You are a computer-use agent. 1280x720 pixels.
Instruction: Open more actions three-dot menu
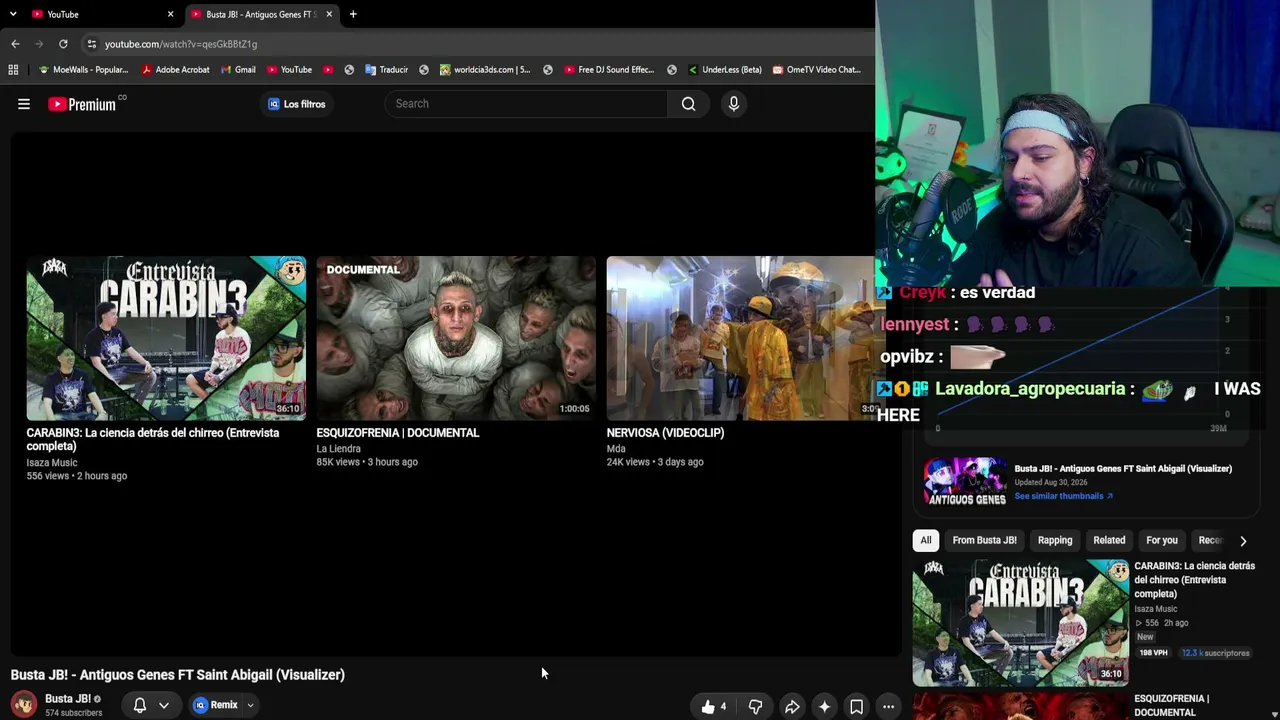888,707
